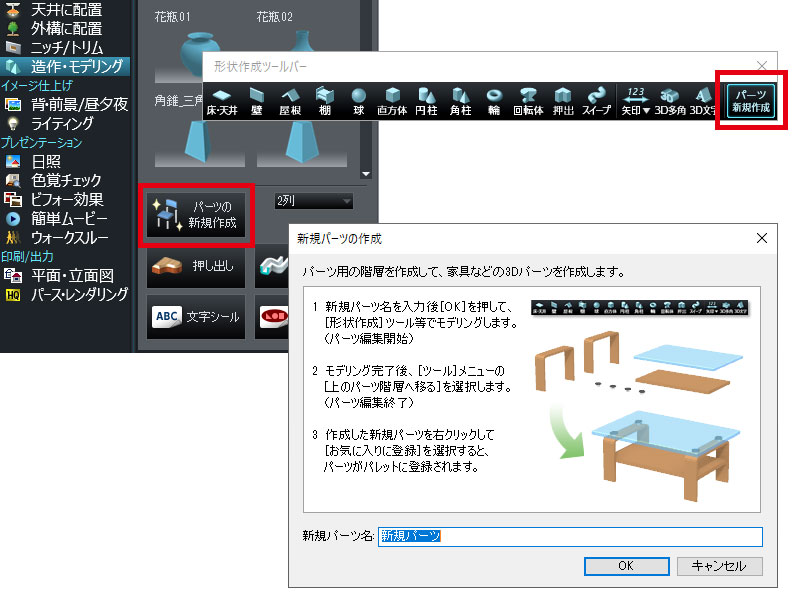The width and height of the screenshot is (800, 600).
Task: Go to 平面・立面図 in the side menu
Action: click(x=72, y=275)
